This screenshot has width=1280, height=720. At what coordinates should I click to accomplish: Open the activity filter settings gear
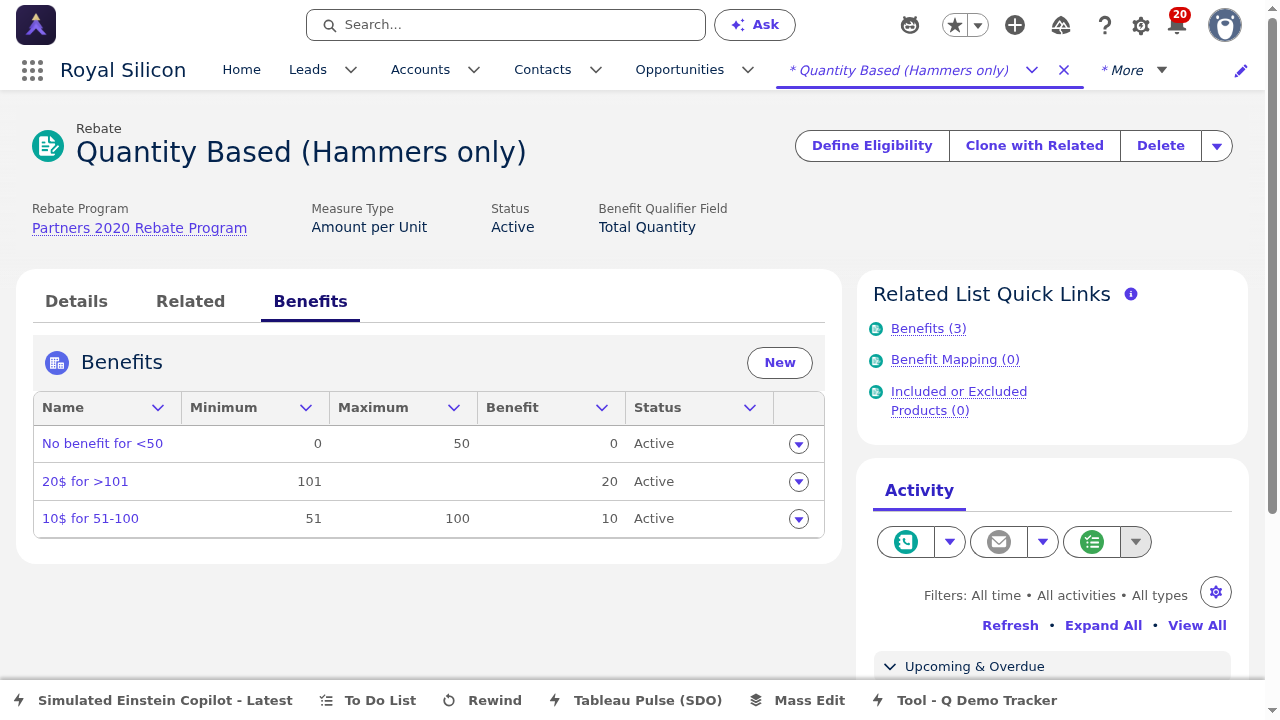[1216, 592]
